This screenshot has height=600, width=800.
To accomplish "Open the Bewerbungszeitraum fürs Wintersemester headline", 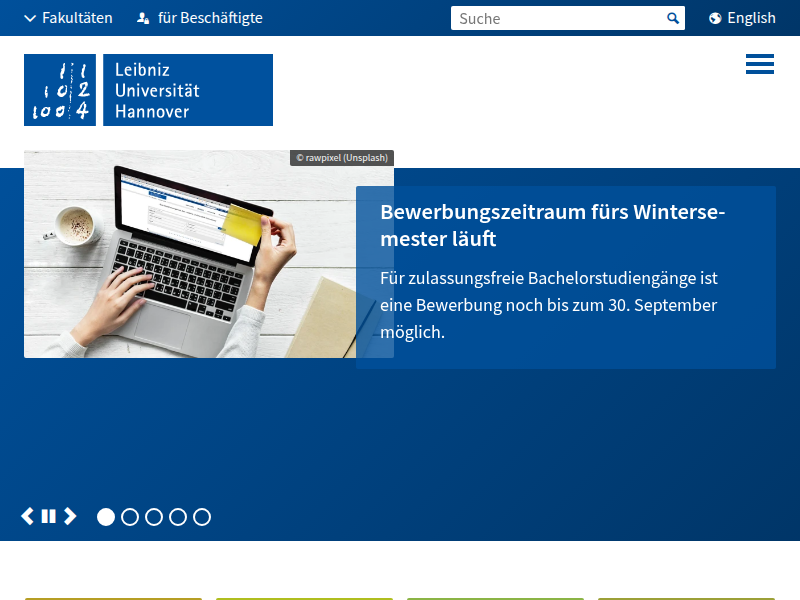I will [553, 225].
